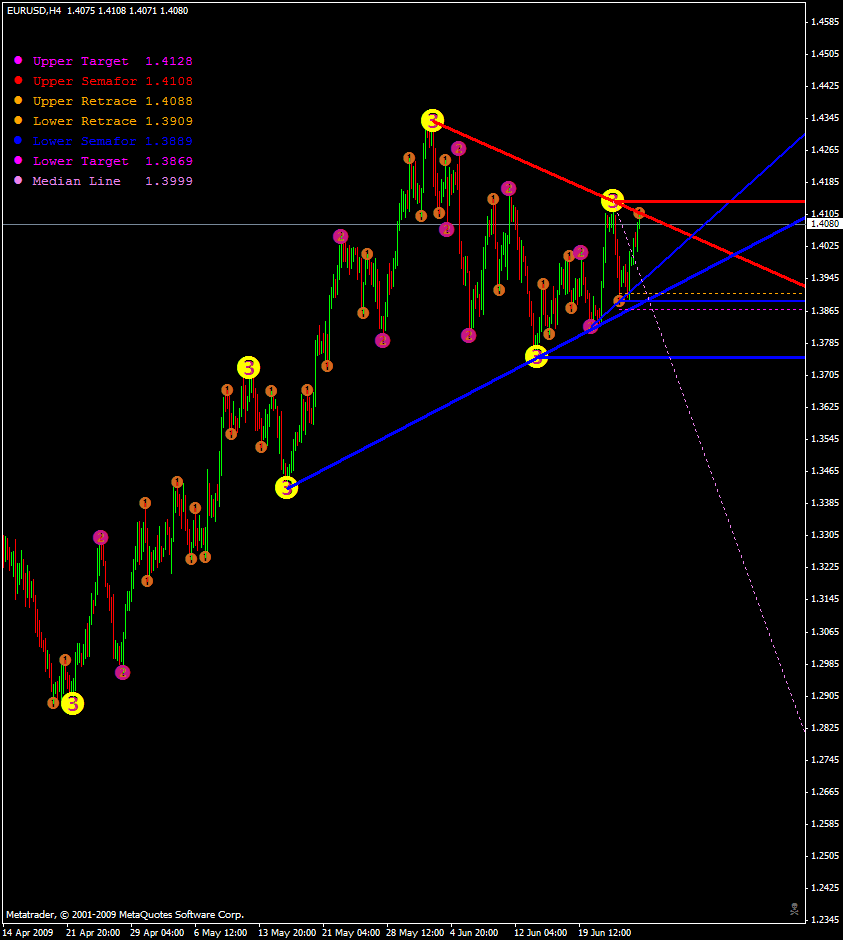Select the yellow 3 semafor starting the long blue trendline
This screenshot has height=940, width=843.
pyautogui.click(x=287, y=487)
